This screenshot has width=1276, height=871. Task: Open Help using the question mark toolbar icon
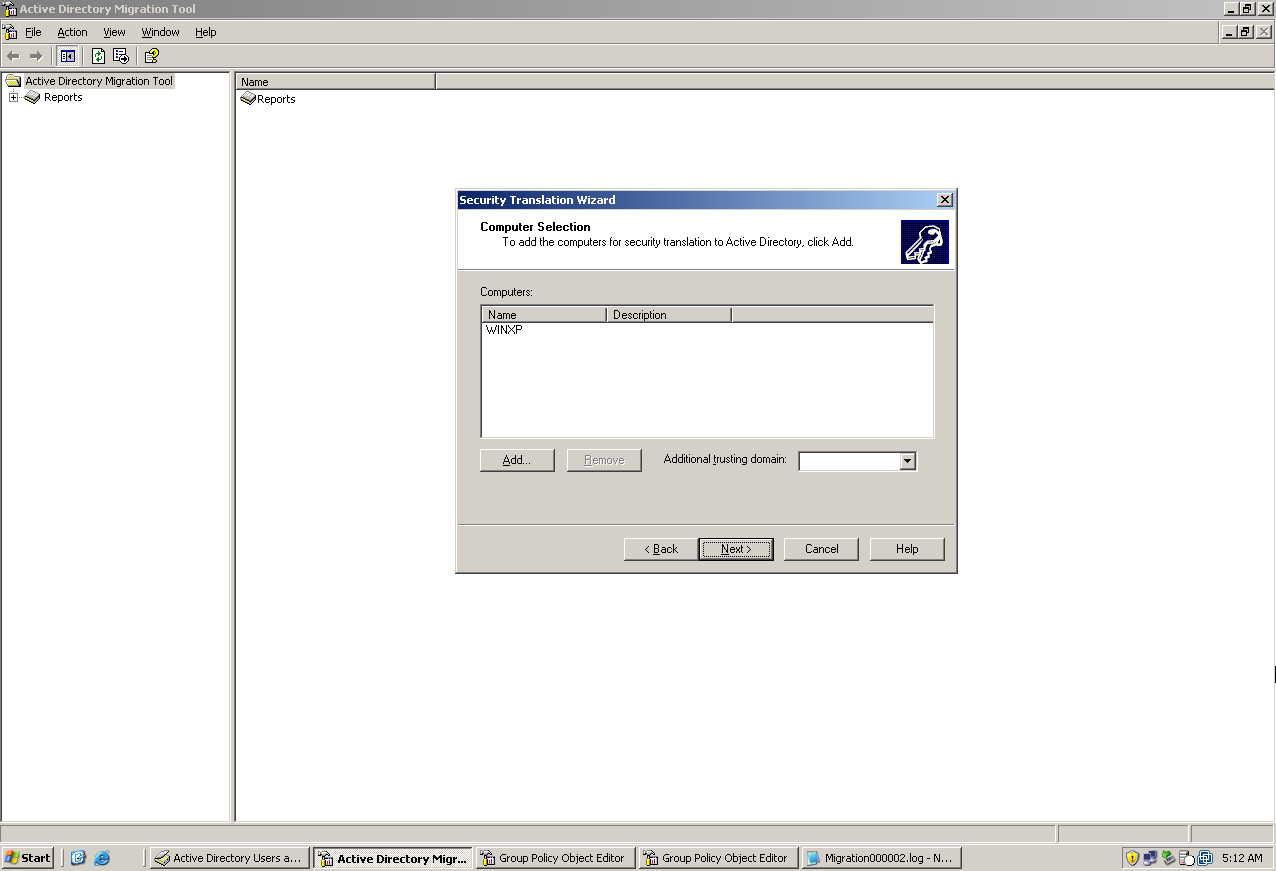152,56
